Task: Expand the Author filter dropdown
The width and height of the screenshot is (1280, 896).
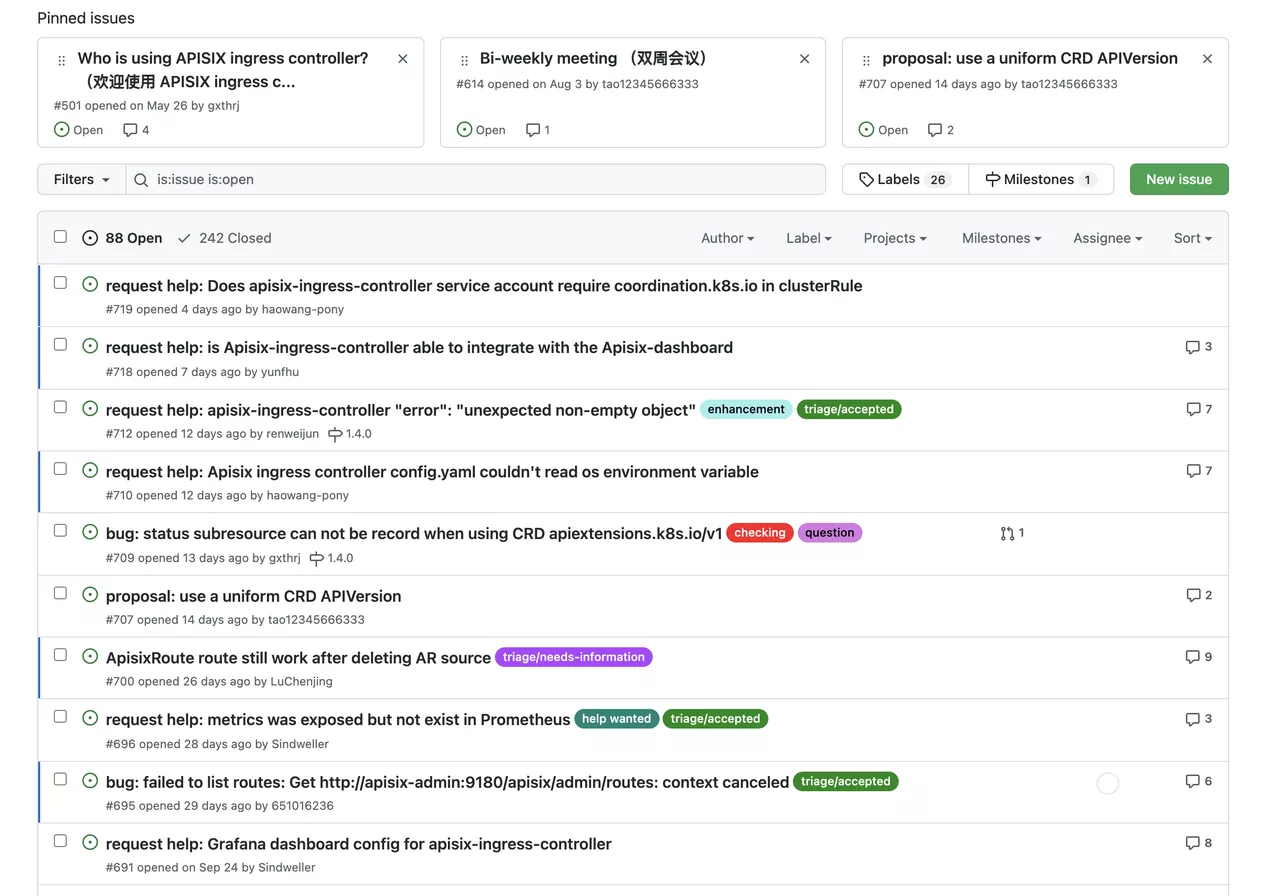Action: point(728,238)
